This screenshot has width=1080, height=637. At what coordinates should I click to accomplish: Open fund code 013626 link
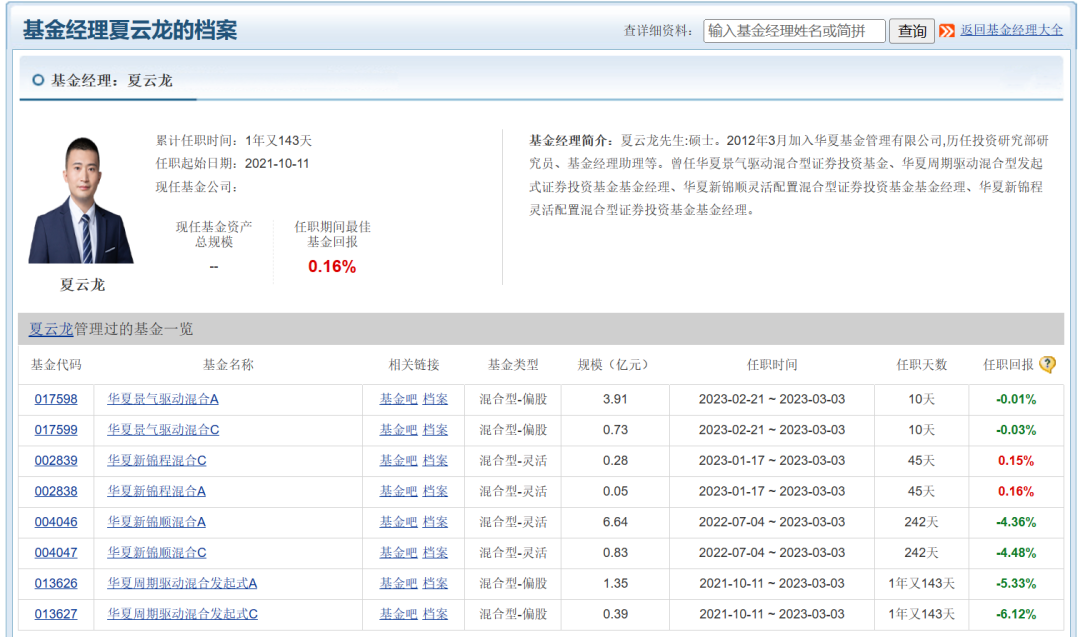[x=56, y=583]
